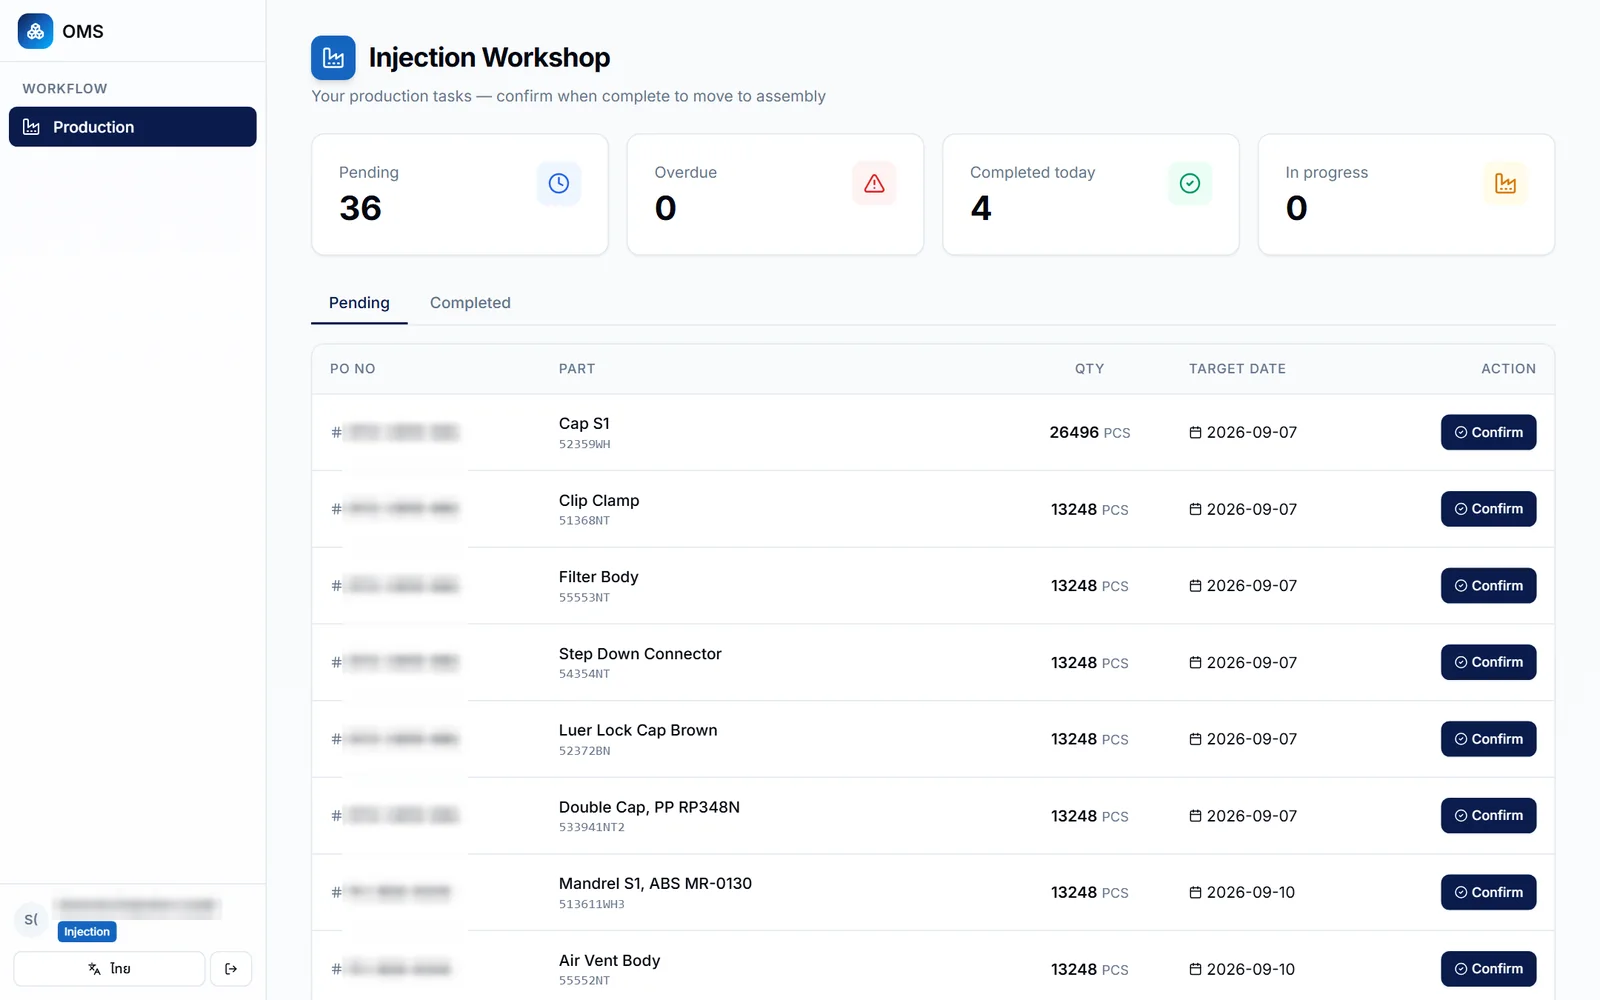The width and height of the screenshot is (1600, 1000).
Task: Confirm the Double Cap, PP RP348N task
Action: [1488, 816]
